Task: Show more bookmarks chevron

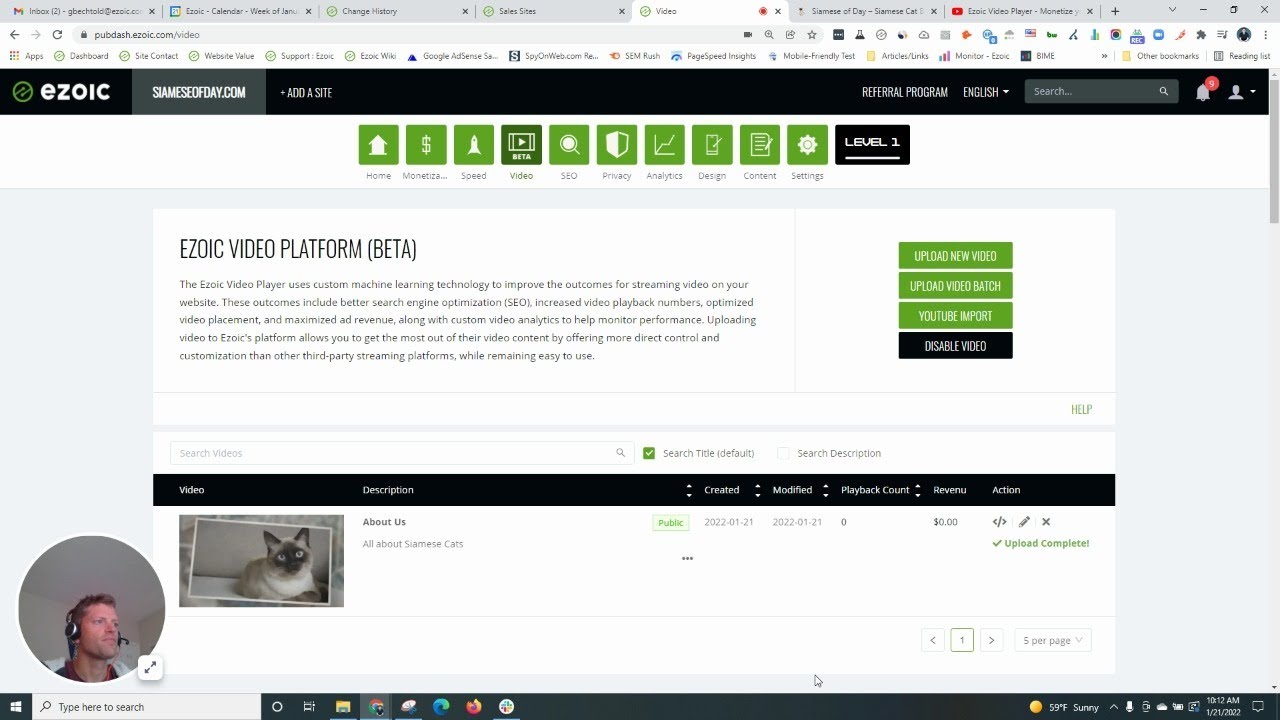Action: 1104,56
